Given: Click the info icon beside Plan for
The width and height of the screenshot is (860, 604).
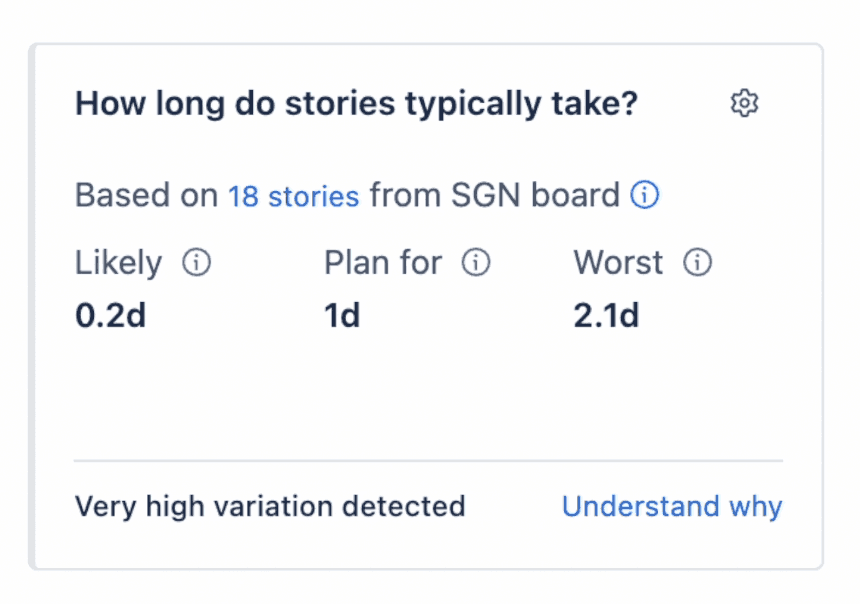Looking at the screenshot, I should pos(476,263).
